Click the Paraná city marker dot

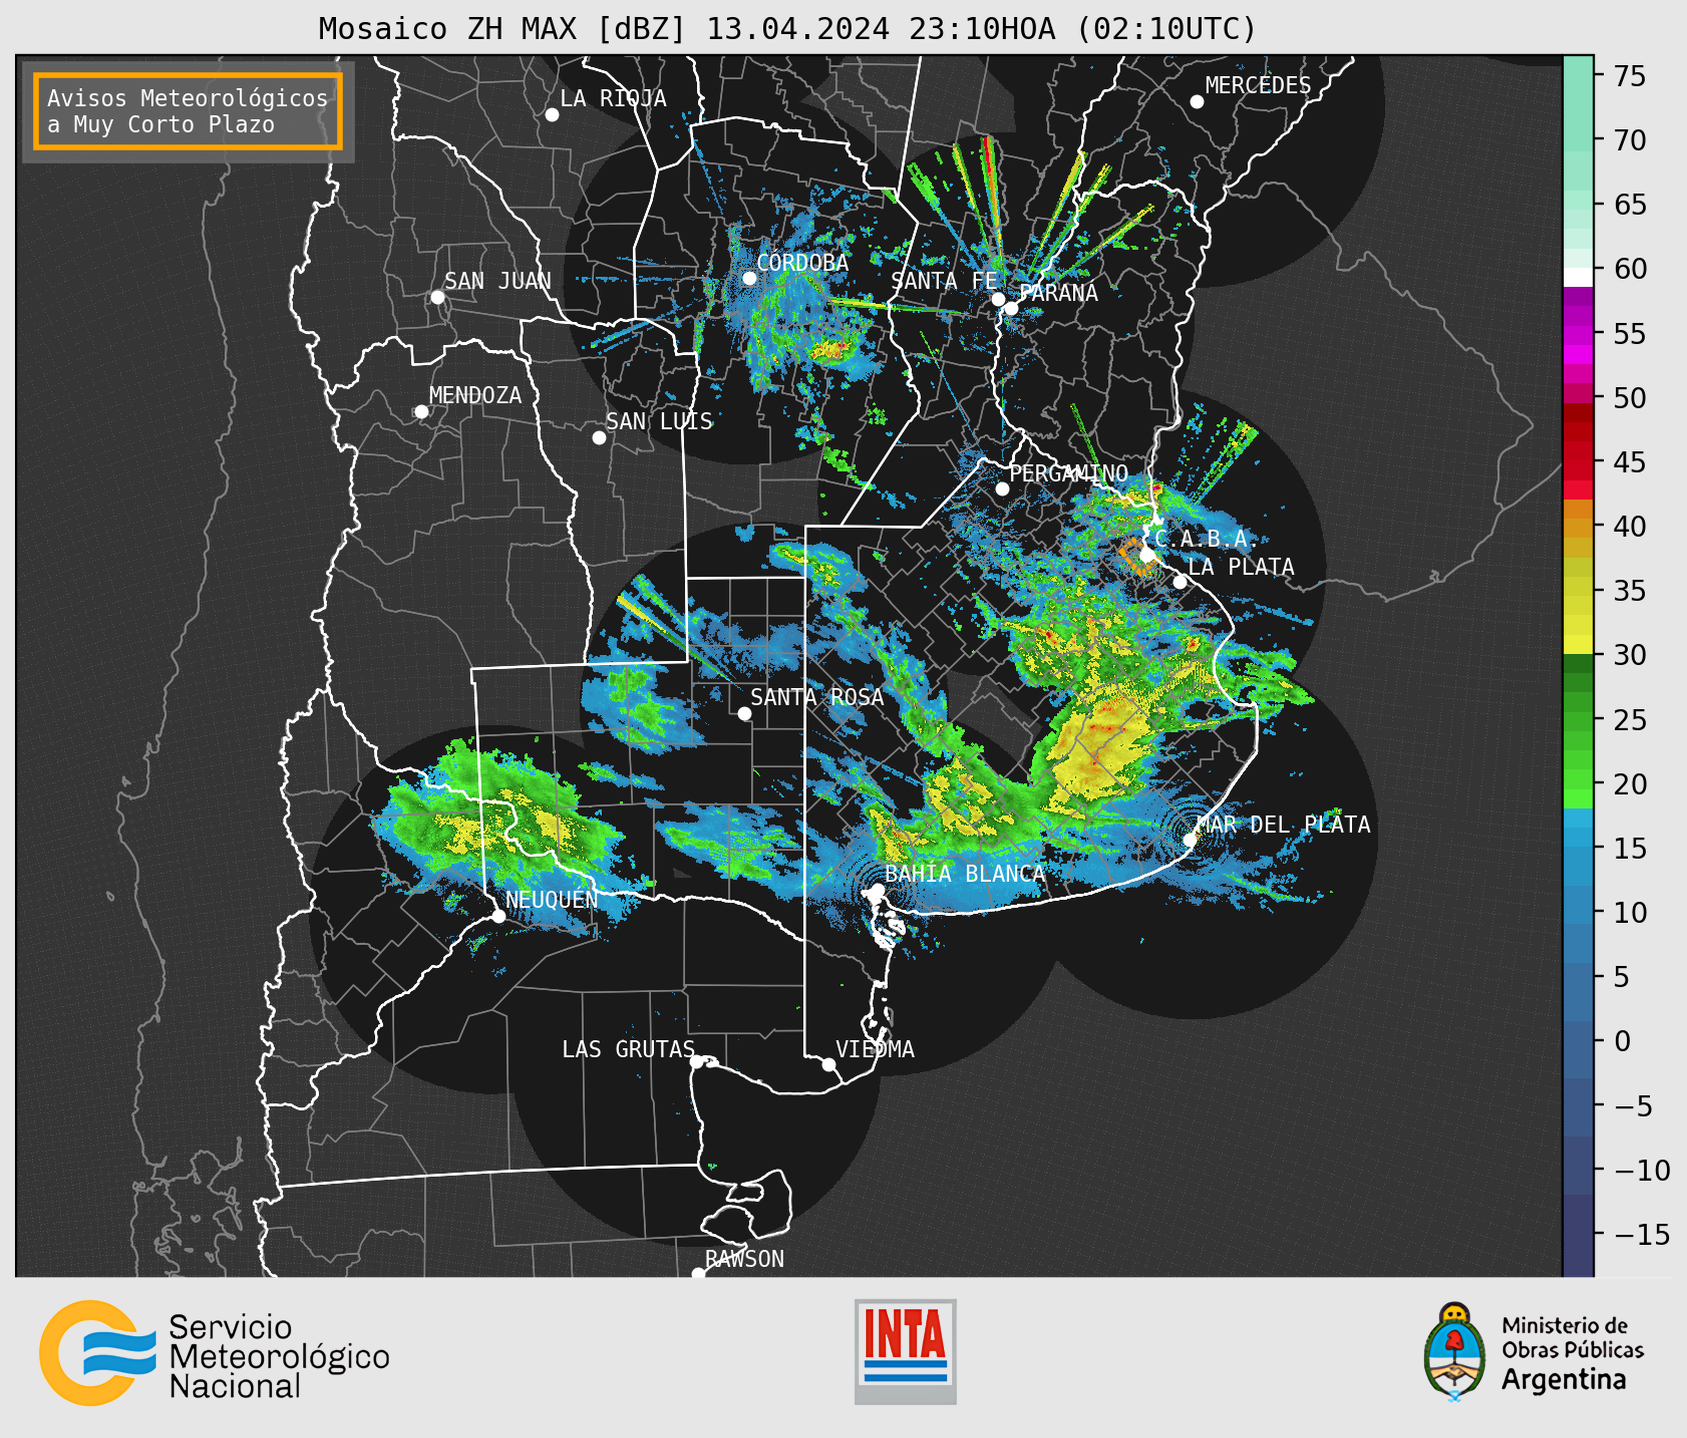pyautogui.click(x=1011, y=308)
